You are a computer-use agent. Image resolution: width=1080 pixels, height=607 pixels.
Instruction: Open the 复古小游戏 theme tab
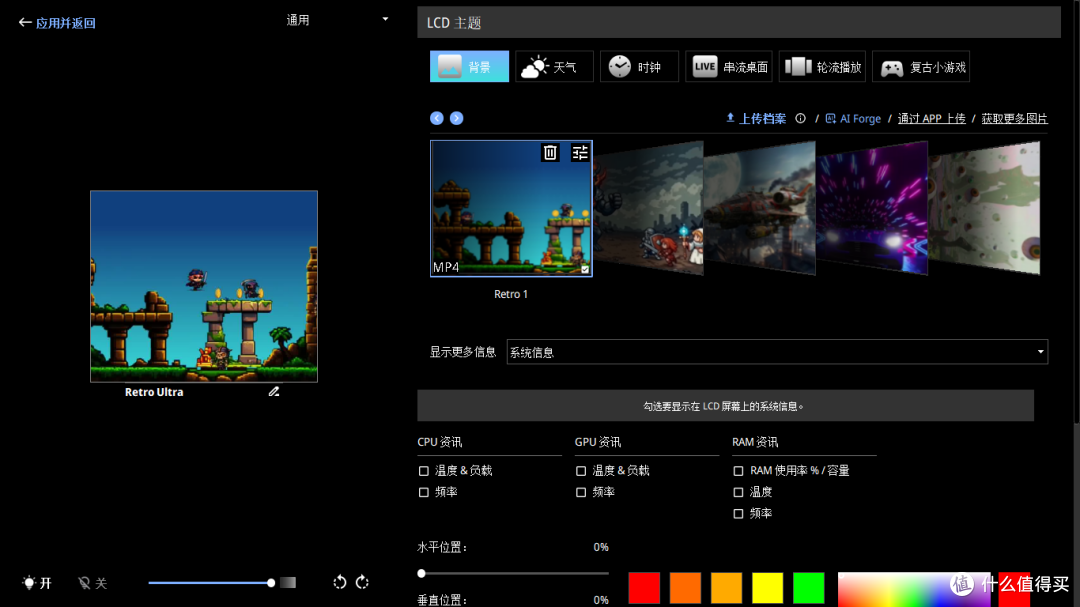click(921, 67)
